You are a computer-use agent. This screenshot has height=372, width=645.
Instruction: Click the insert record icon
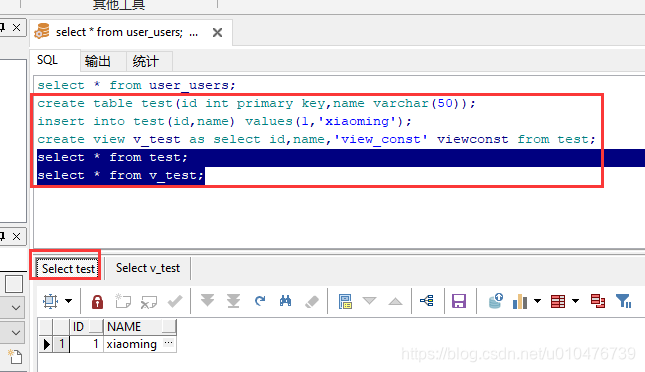tap(123, 301)
